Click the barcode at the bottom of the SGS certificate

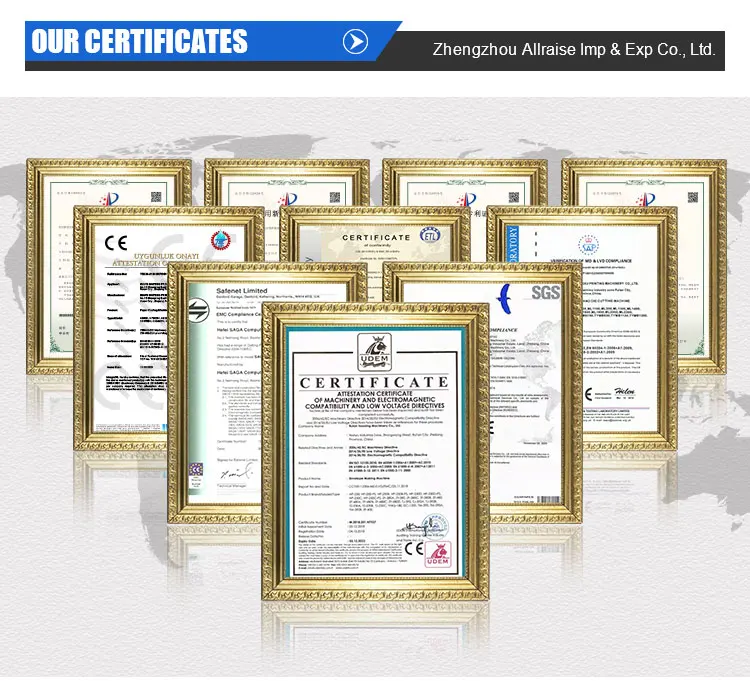[548, 499]
